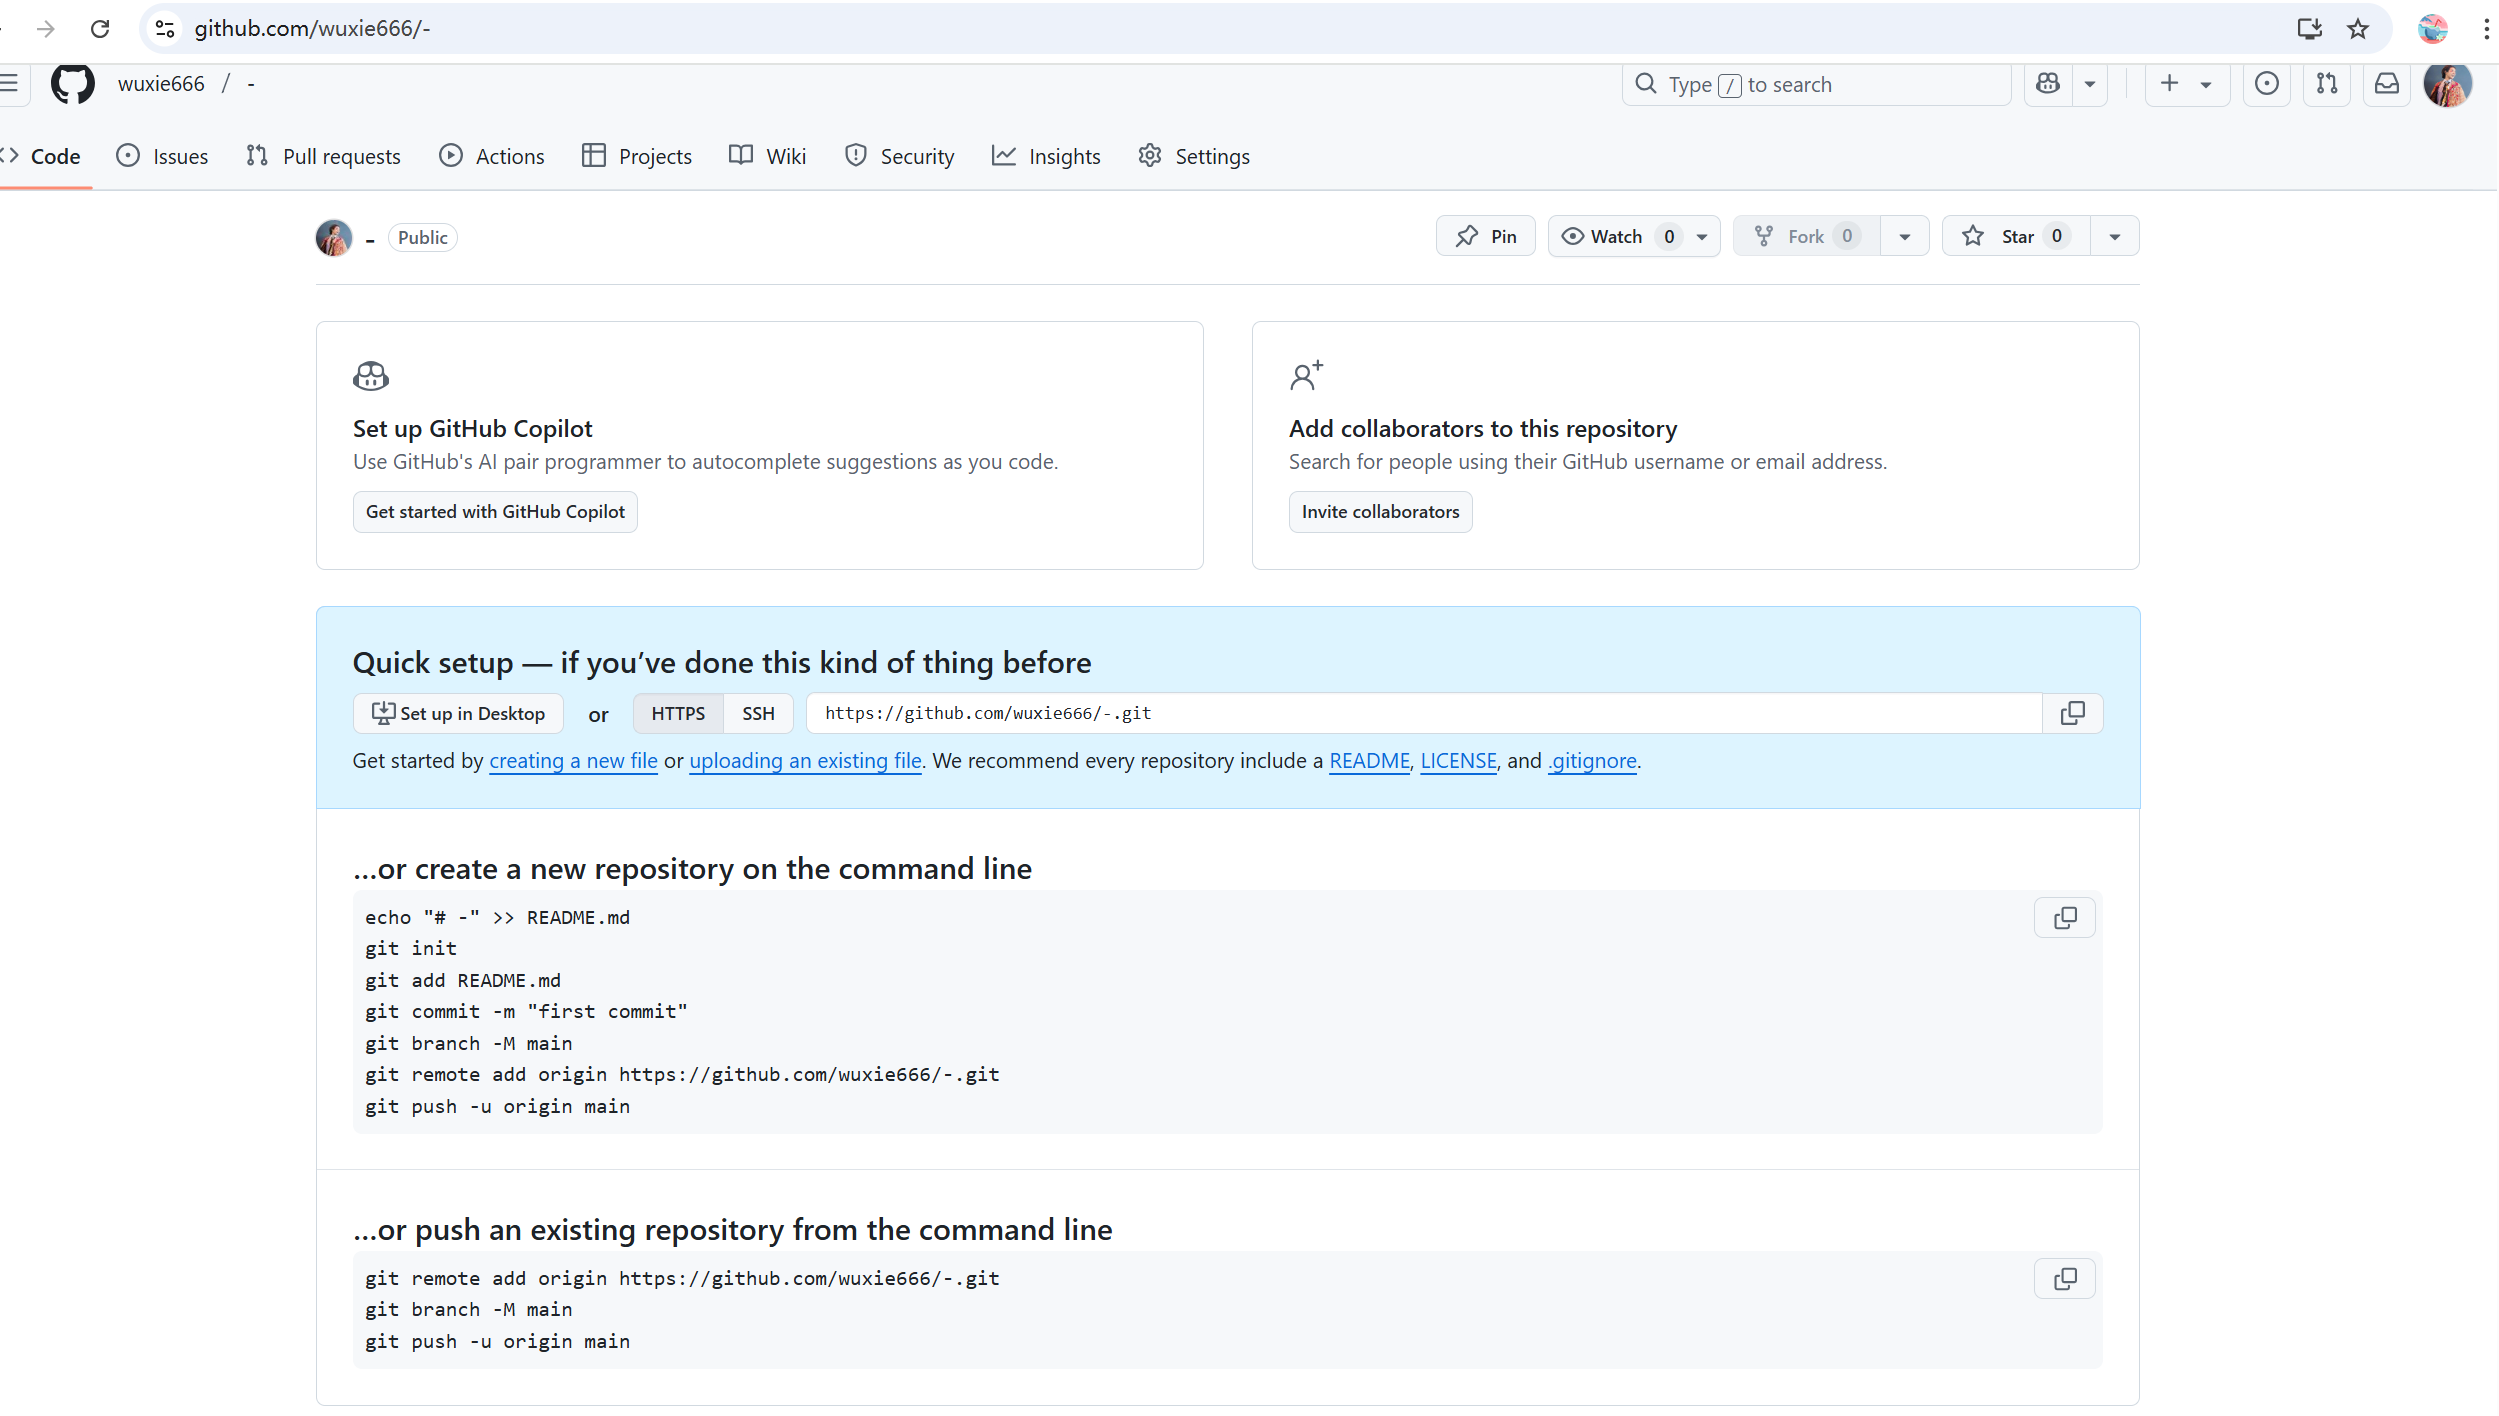Select SSH clone protocol
Screen dimensions: 2499x1416
(x=758, y=713)
